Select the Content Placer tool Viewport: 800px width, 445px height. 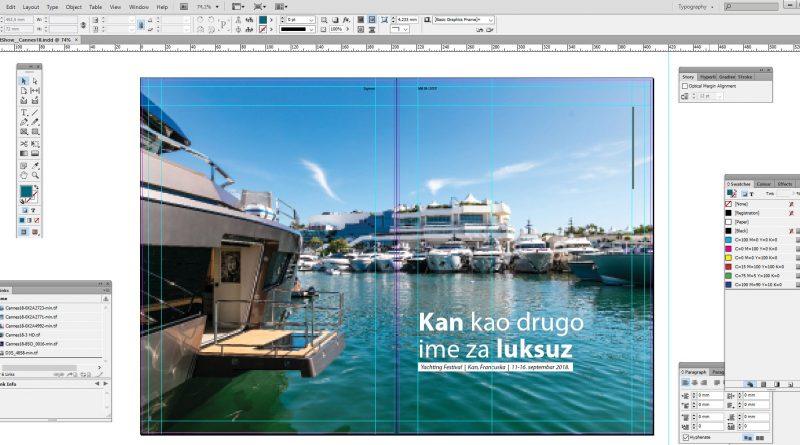[x=35, y=101]
